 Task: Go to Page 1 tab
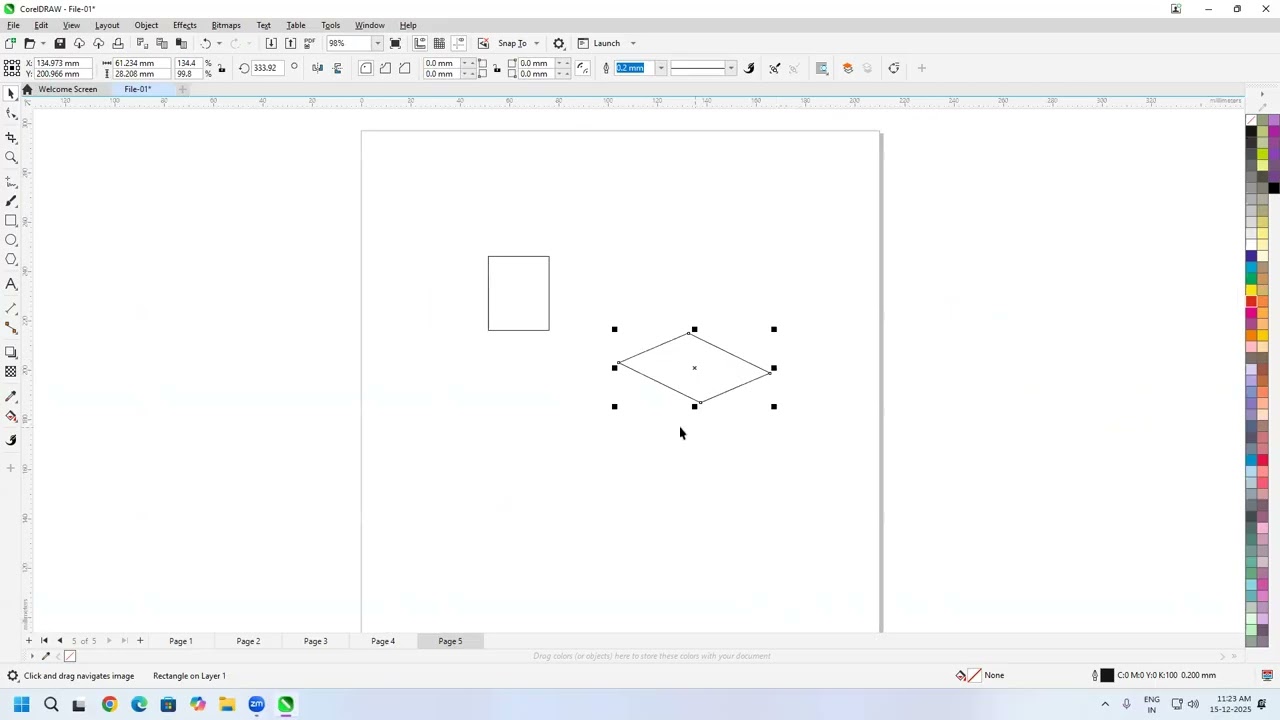(181, 641)
